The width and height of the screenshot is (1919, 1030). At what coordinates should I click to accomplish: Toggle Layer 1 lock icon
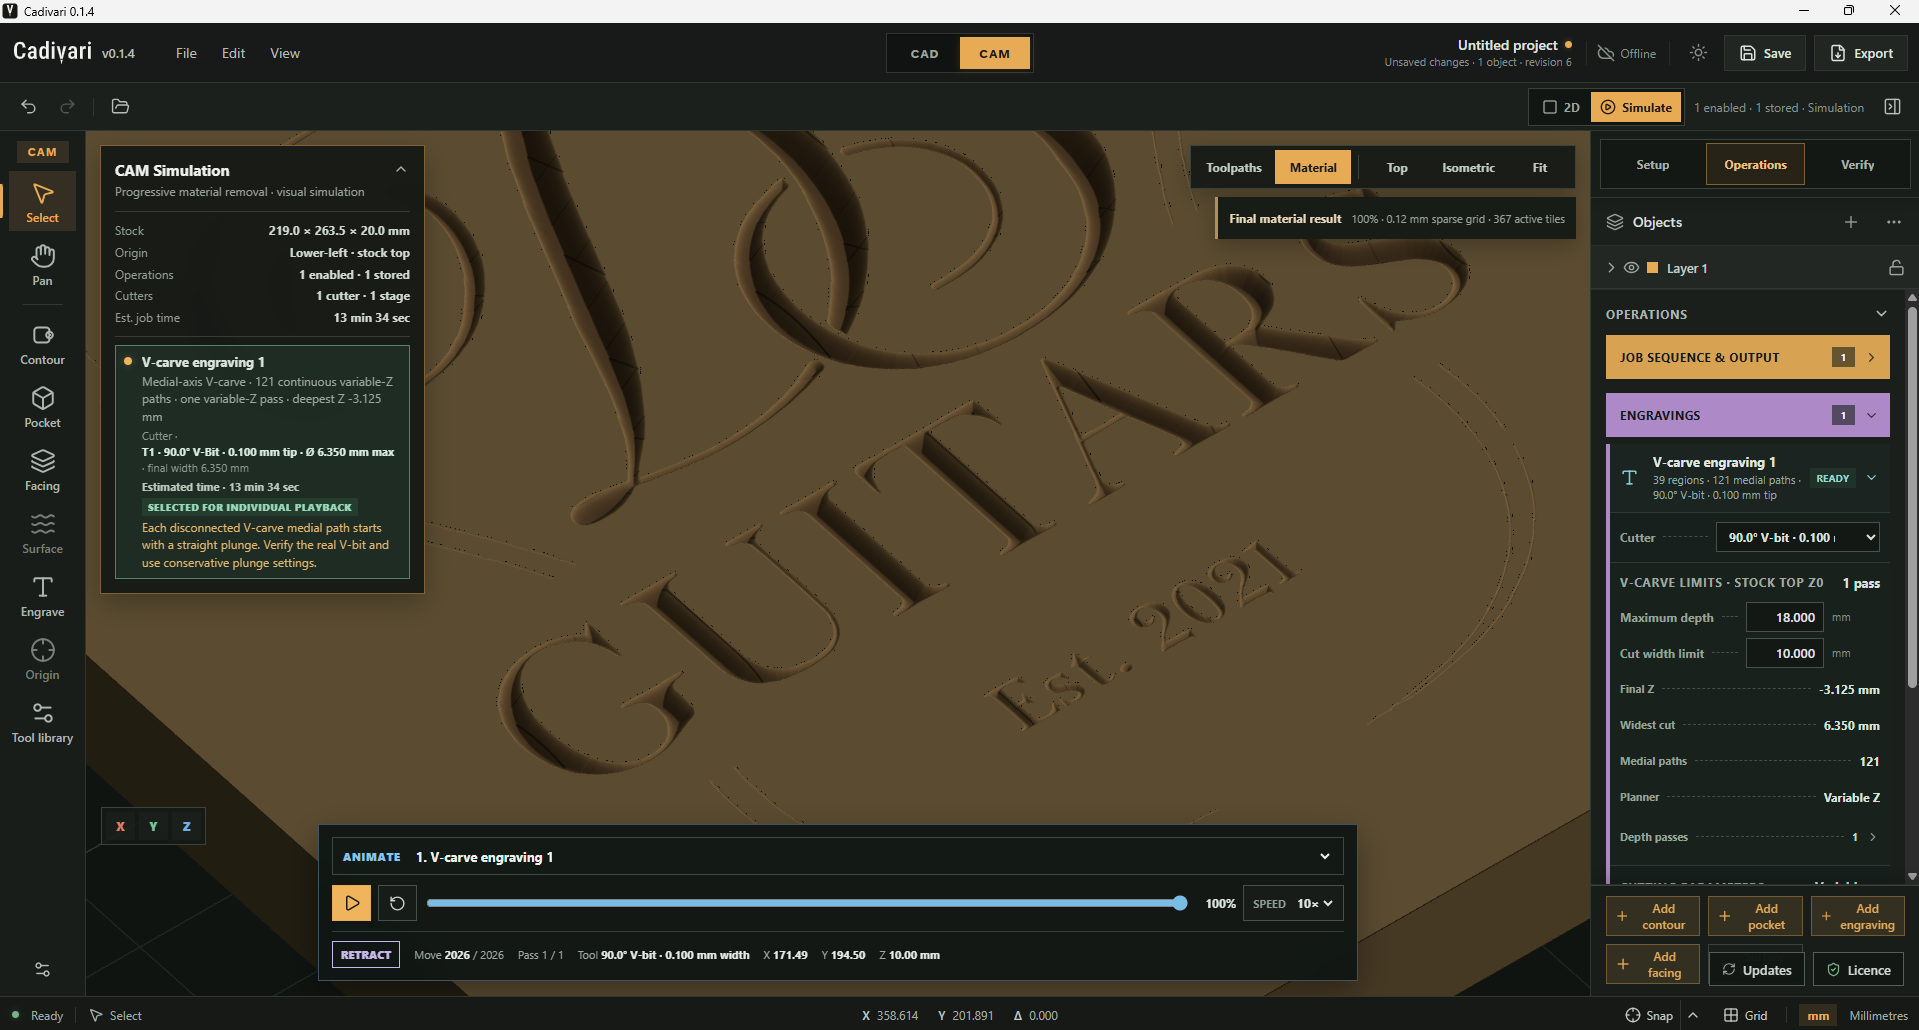point(1896,268)
